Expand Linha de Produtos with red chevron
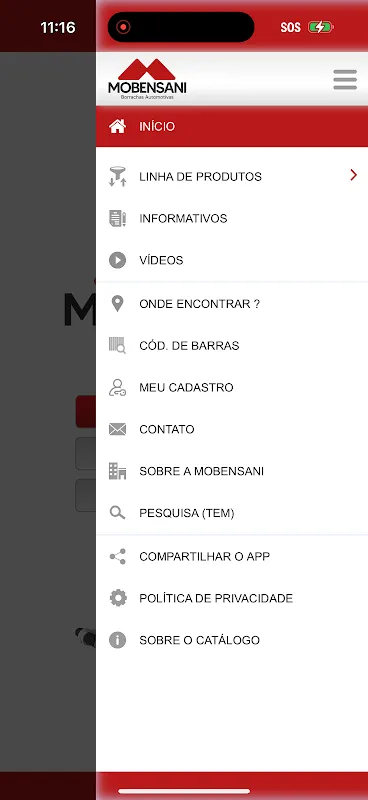Screen dimensions: 368x800 coord(353,176)
